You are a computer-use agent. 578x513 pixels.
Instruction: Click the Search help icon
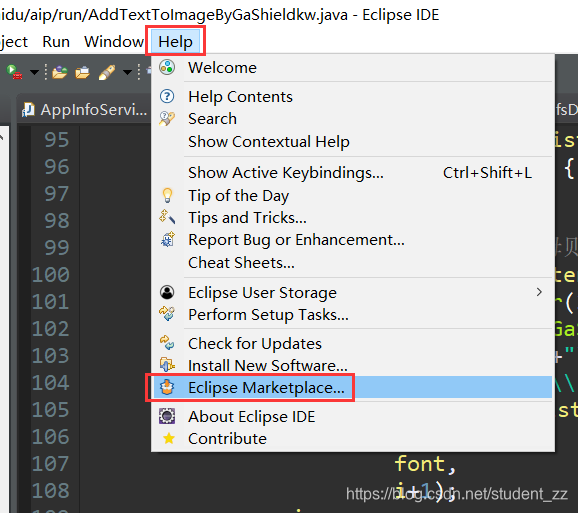[x=167, y=119]
